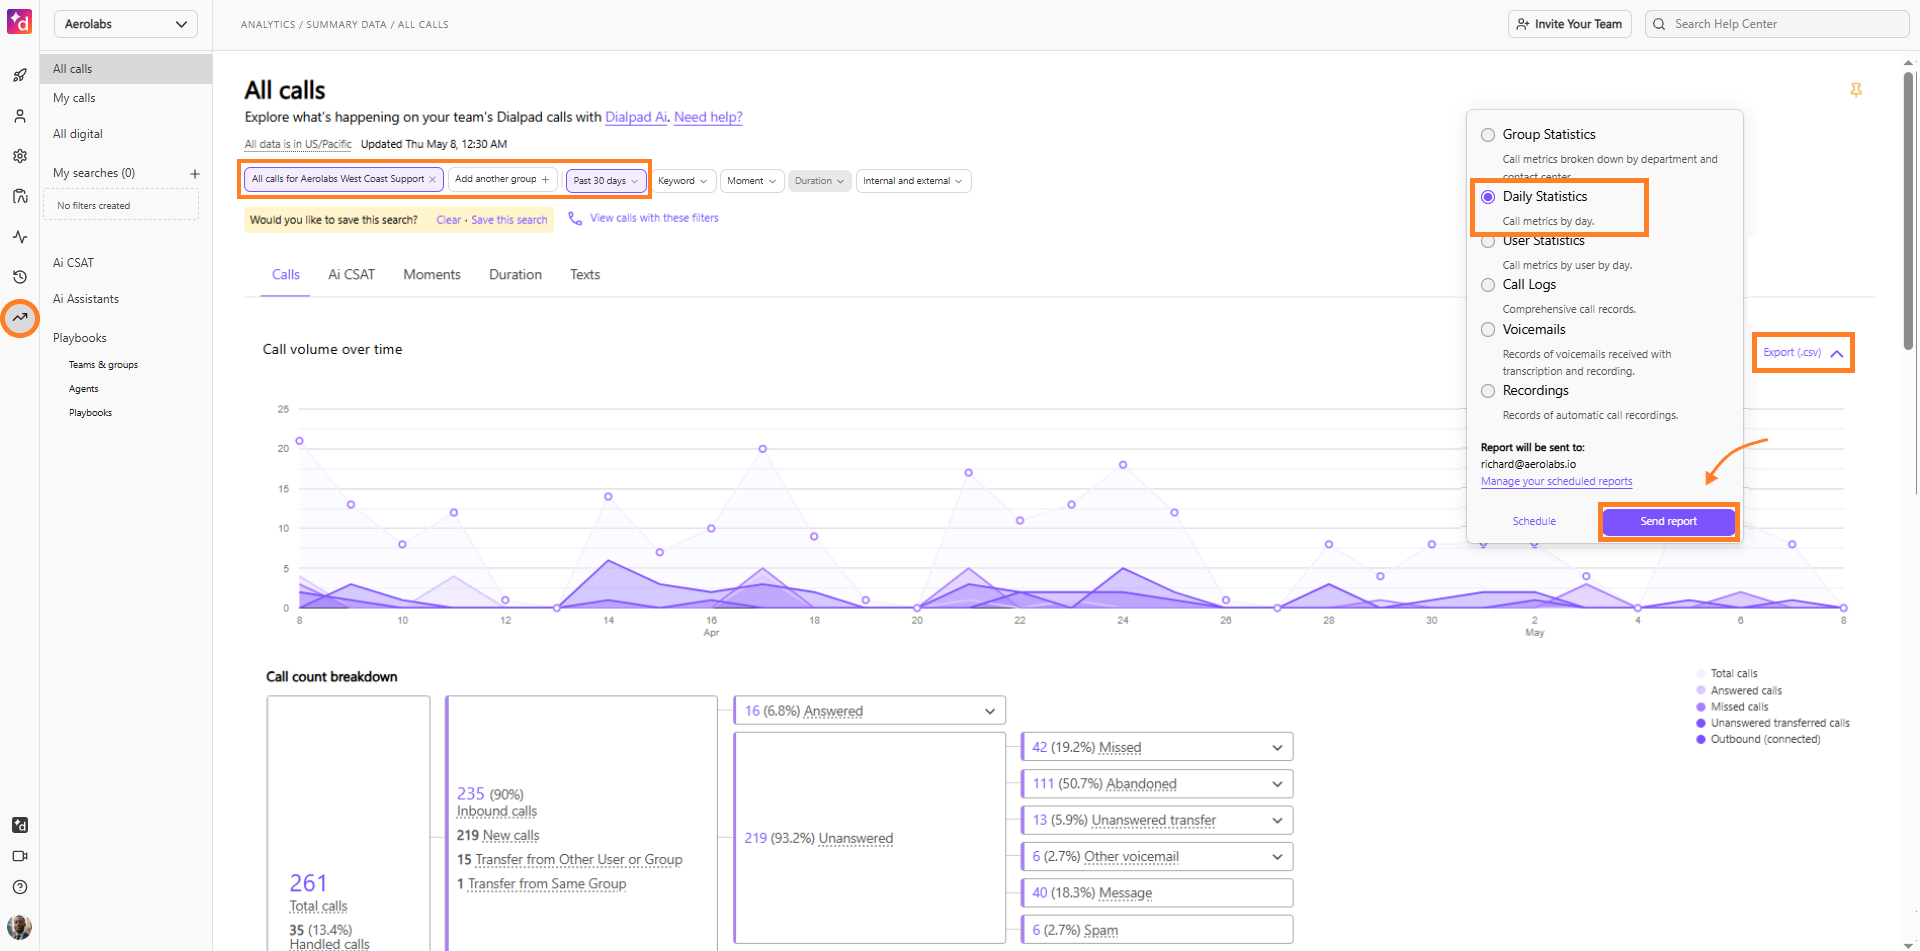Open the Dialpad Ai link
The image size is (1920, 951).
[636, 117]
